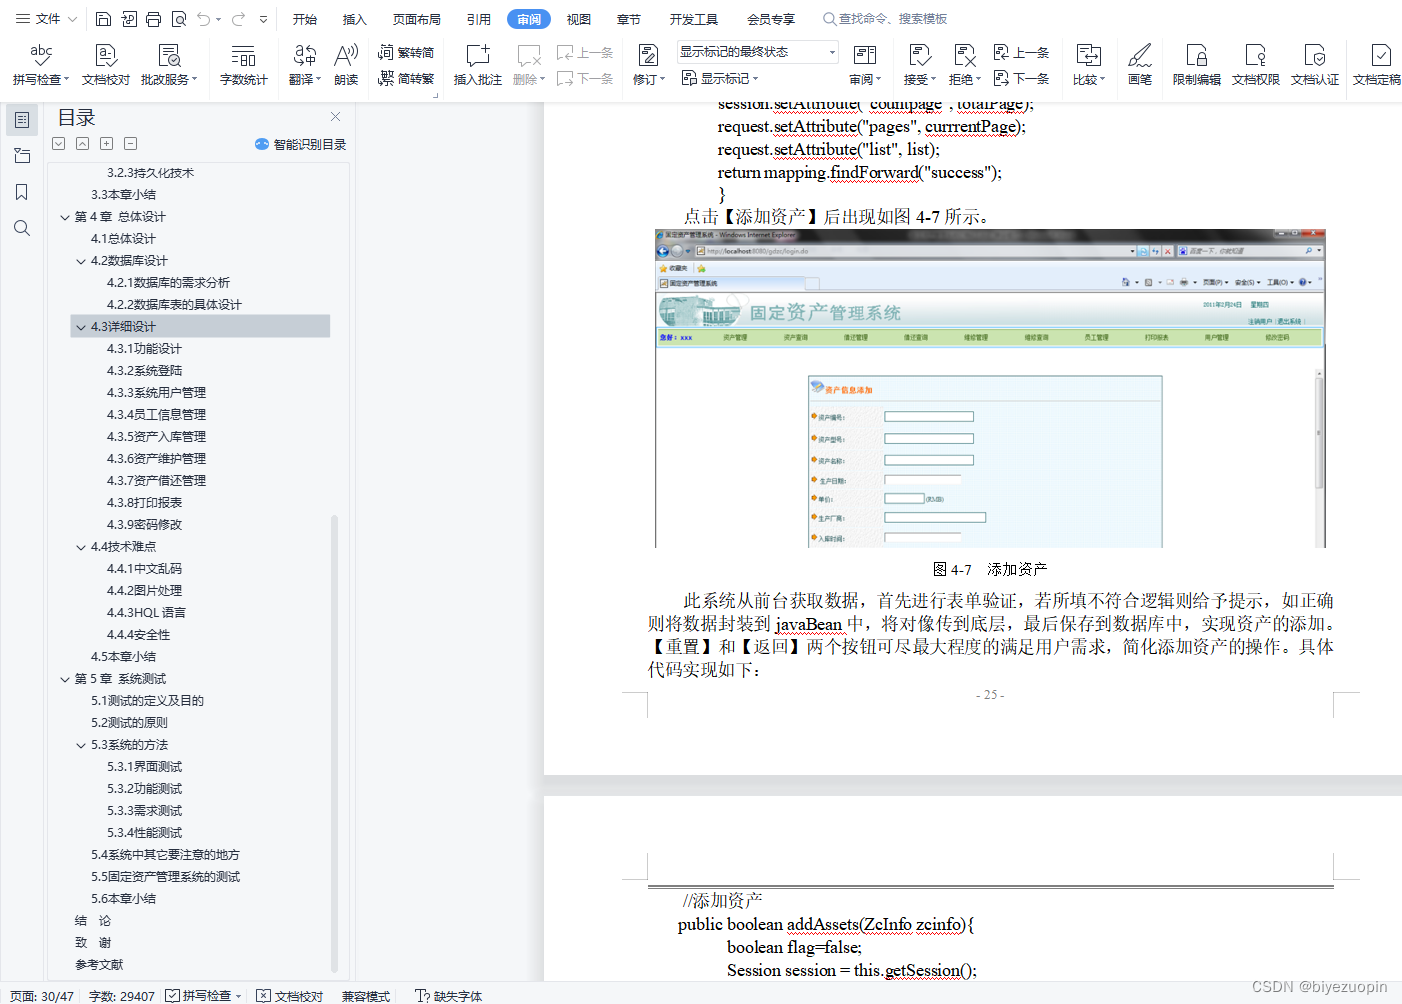The height and width of the screenshot is (1004, 1402).
Task: Accept the tracked change (接受)
Action: tap(919, 64)
